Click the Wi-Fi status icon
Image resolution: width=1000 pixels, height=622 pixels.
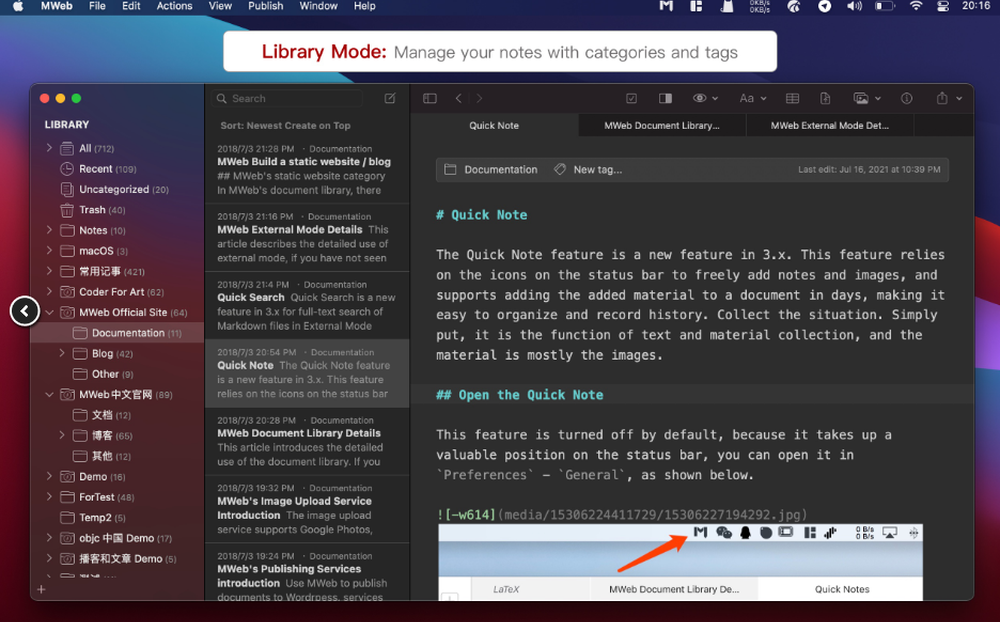[916, 6]
